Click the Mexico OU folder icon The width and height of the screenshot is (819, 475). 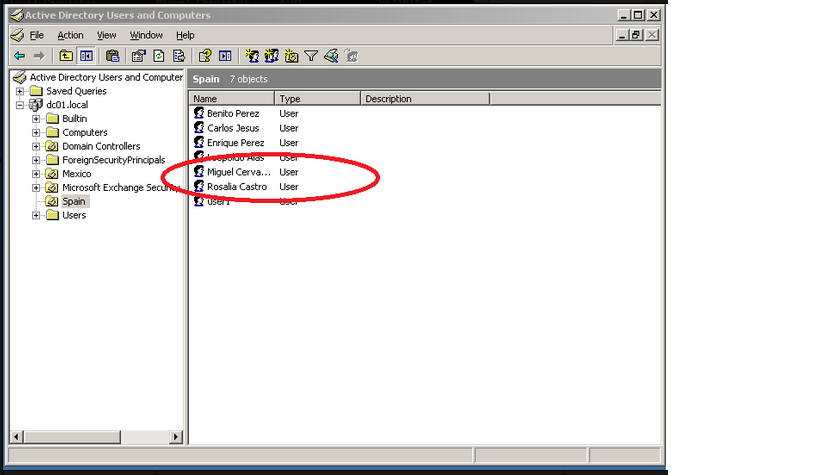click(52, 173)
